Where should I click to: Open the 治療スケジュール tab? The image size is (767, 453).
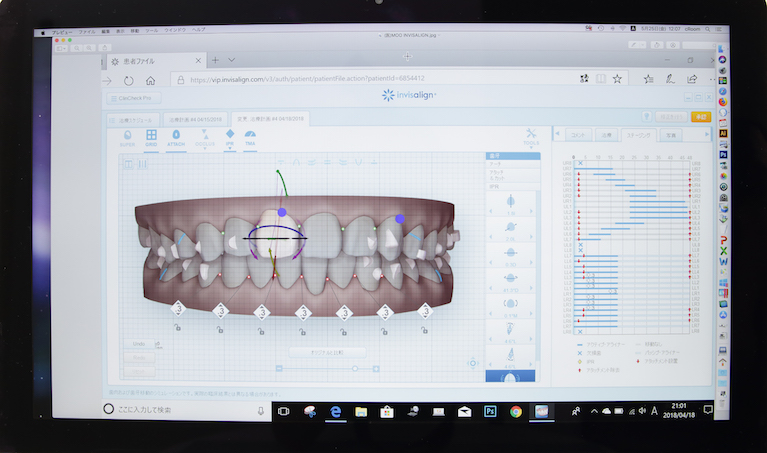(x=135, y=120)
